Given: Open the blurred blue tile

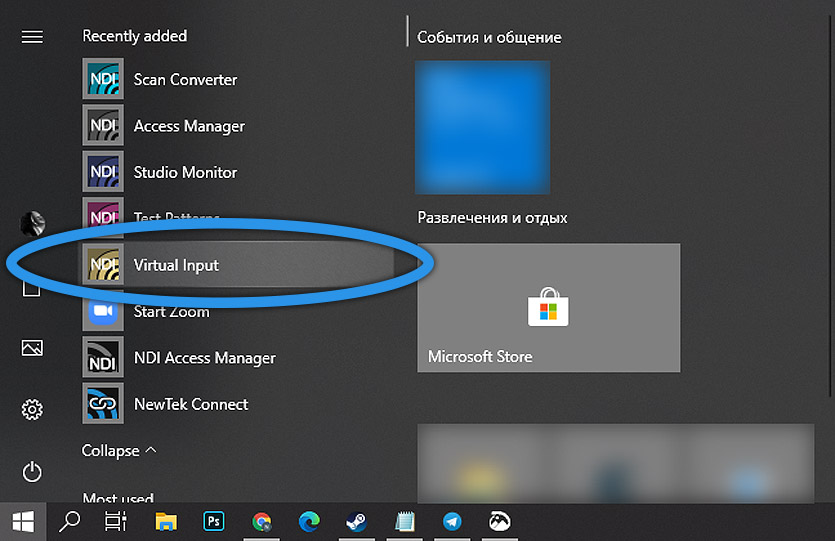Looking at the screenshot, I should 482,127.
